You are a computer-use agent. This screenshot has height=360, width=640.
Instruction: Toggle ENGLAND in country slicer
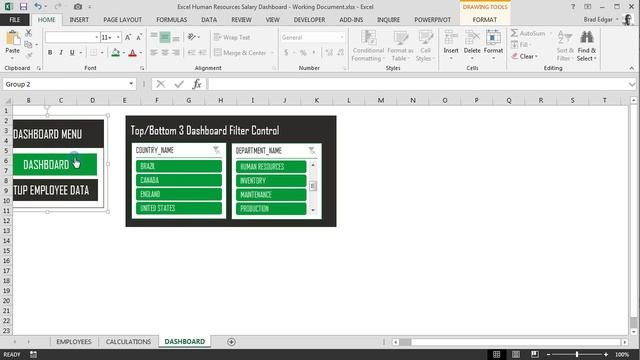179,194
